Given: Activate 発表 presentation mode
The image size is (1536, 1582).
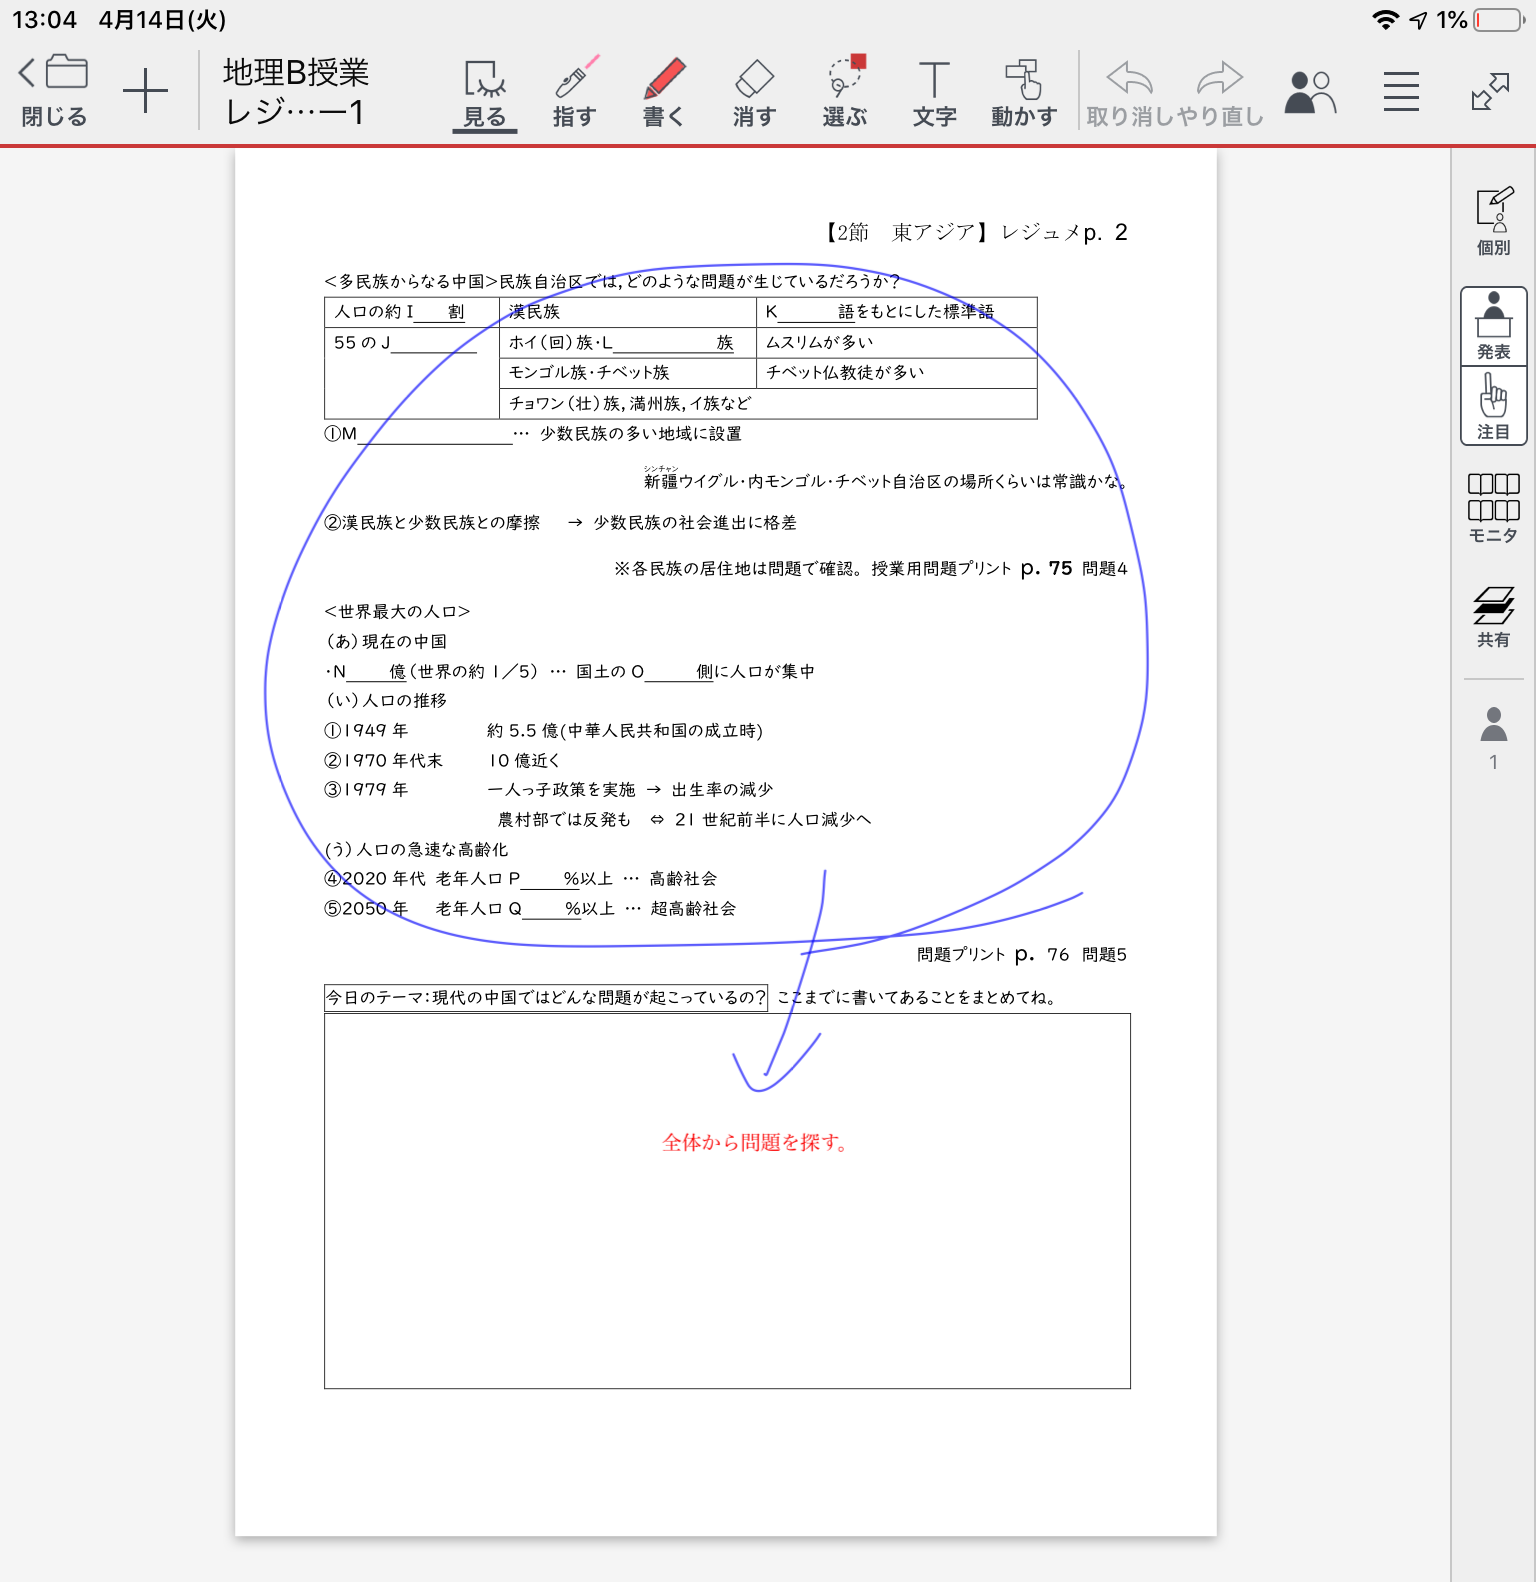Looking at the screenshot, I should click(x=1494, y=327).
